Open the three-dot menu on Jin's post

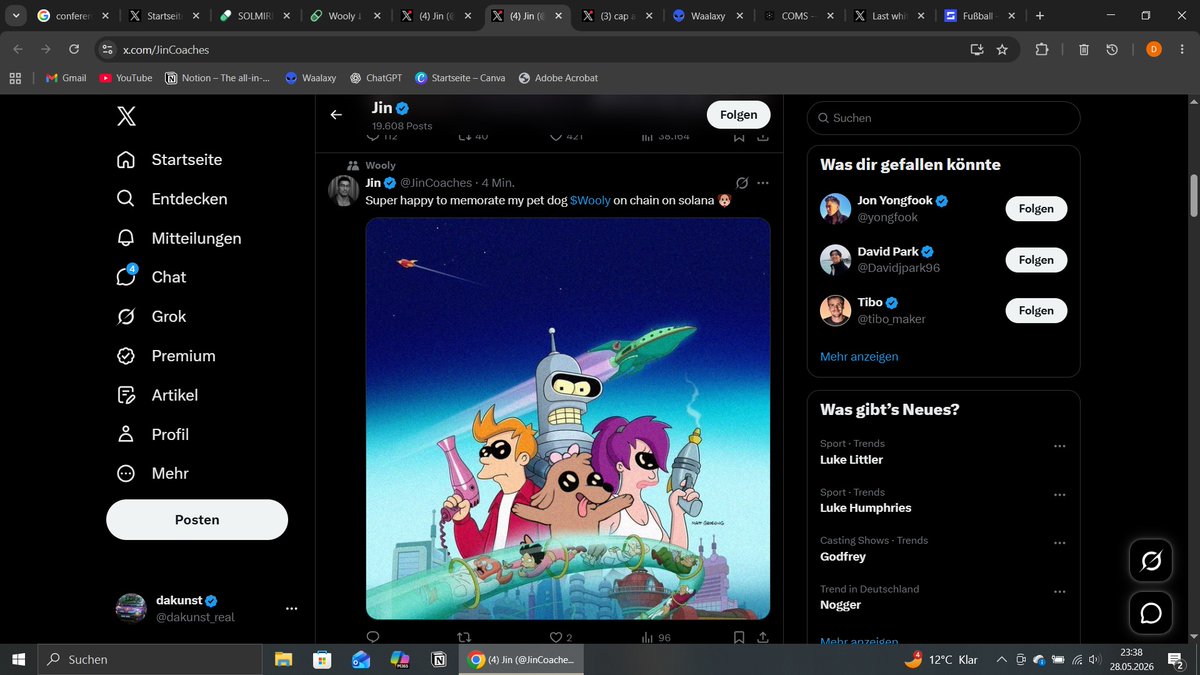click(x=763, y=183)
